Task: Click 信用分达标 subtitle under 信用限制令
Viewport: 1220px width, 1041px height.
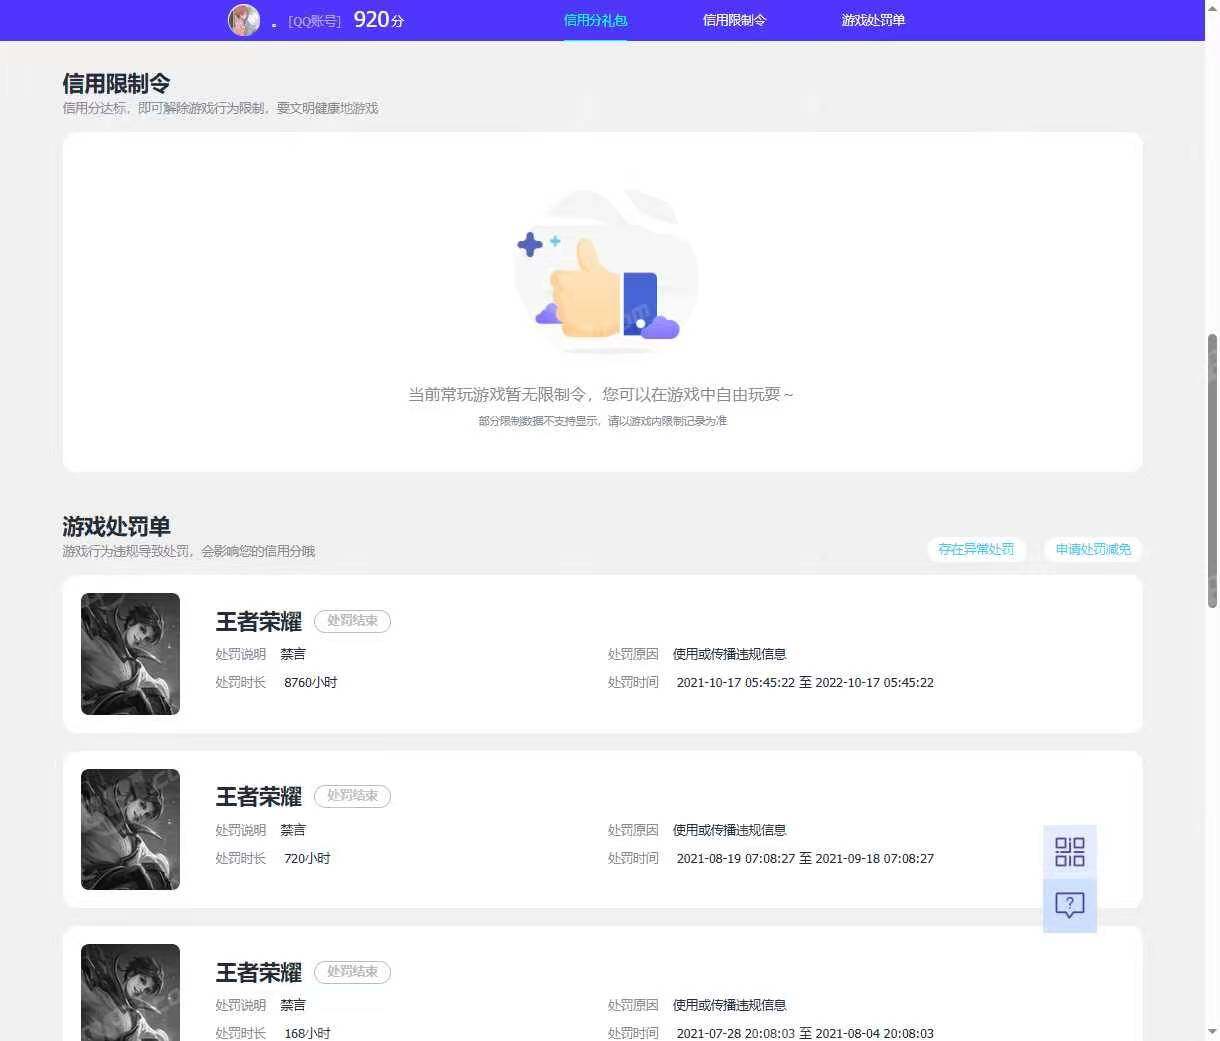Action: point(220,108)
